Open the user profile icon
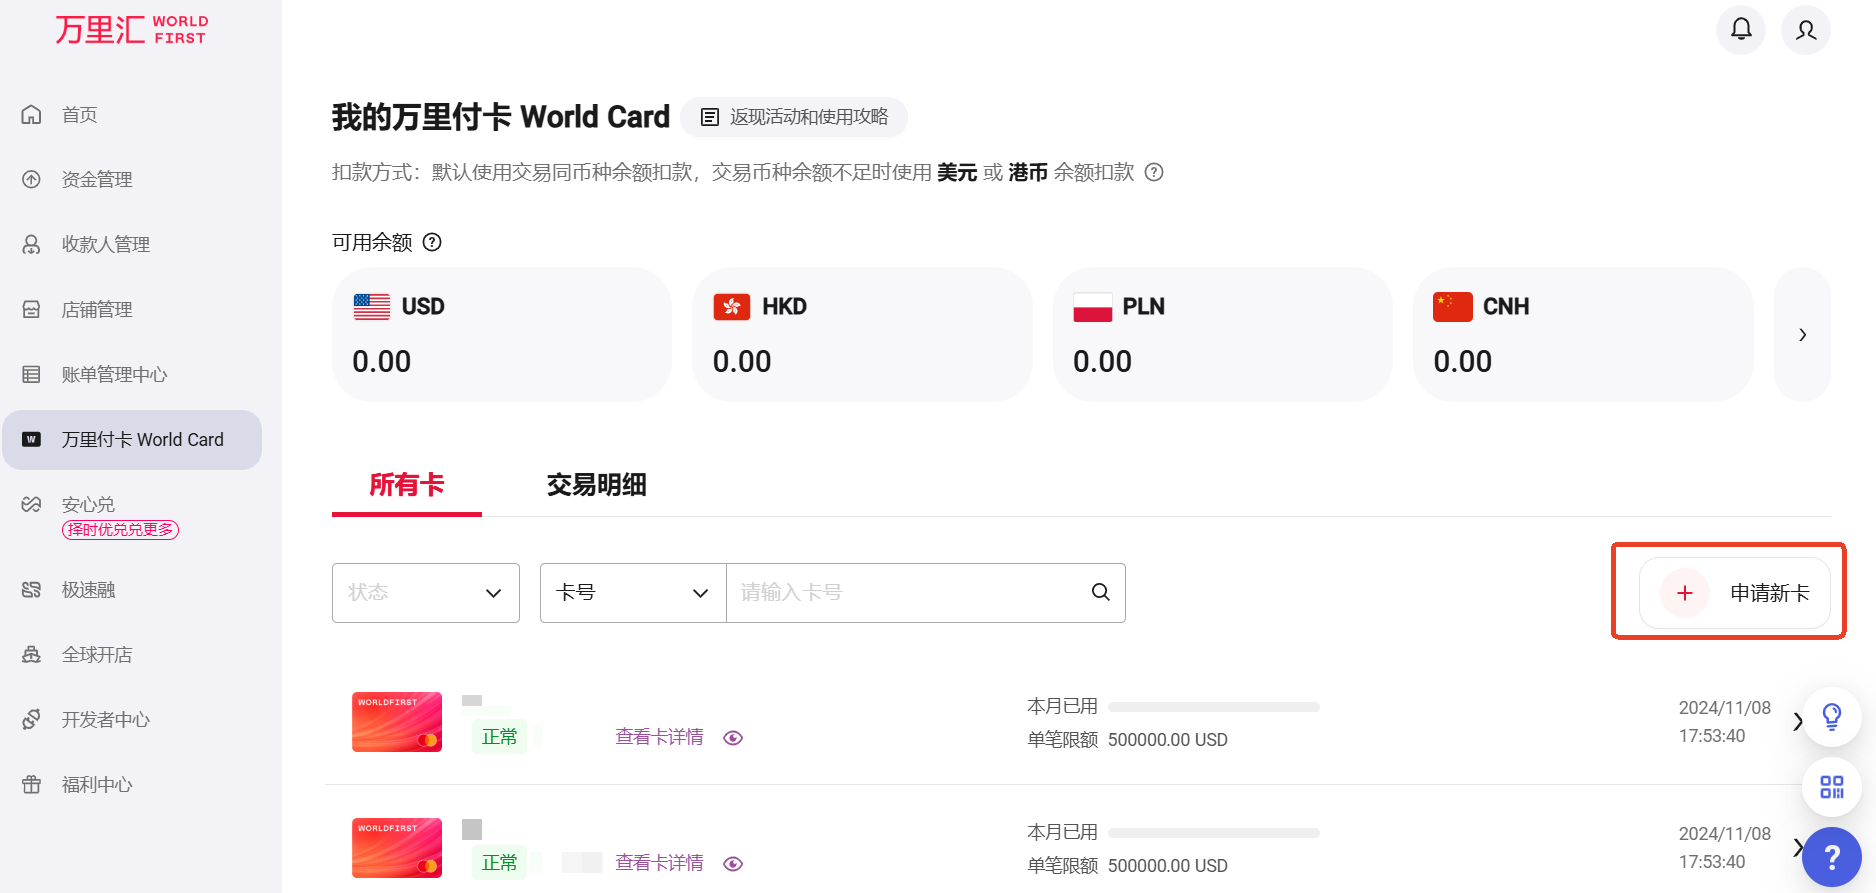Viewport: 1876px width, 893px height. coord(1805,30)
